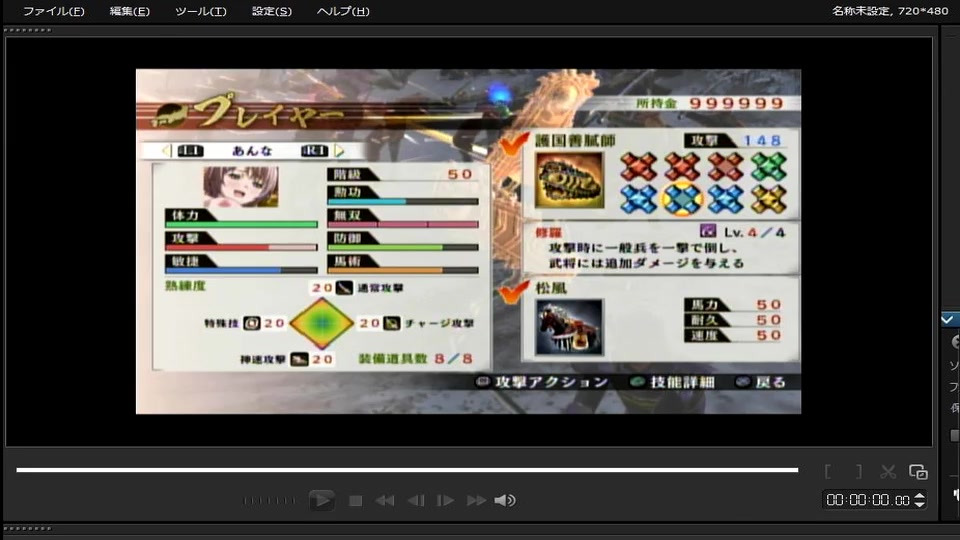Click the checkmark button on right panel

click(x=948, y=319)
